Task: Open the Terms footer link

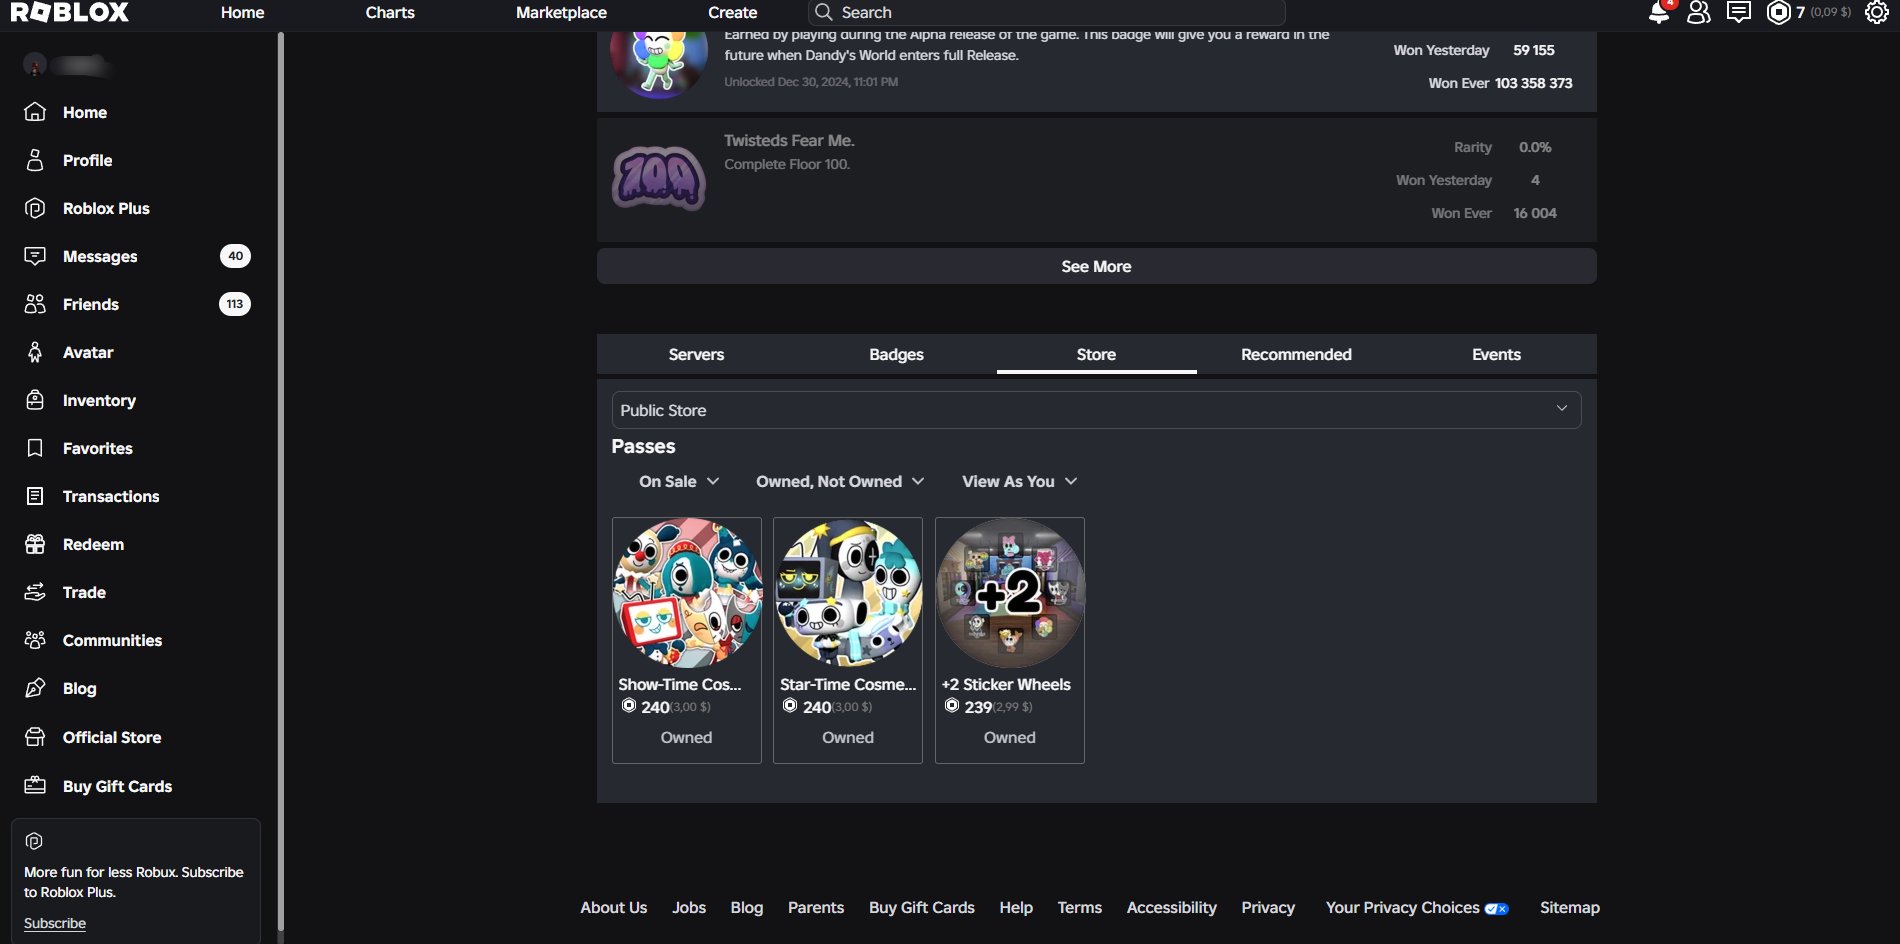Action: point(1080,907)
